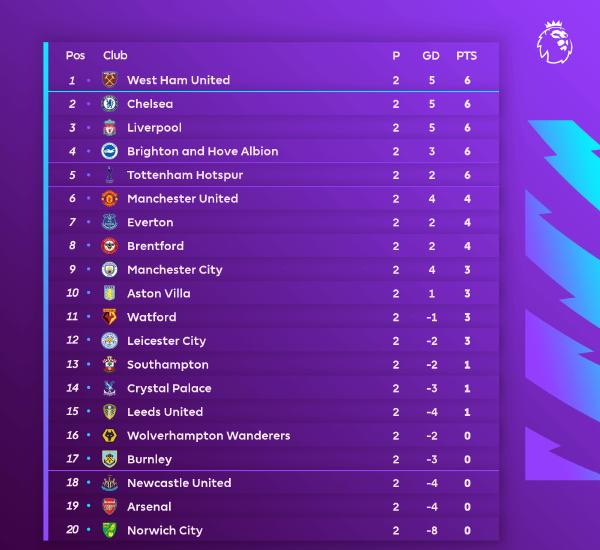Click the Liverpool club crest
600x550 pixels.
click(x=110, y=128)
